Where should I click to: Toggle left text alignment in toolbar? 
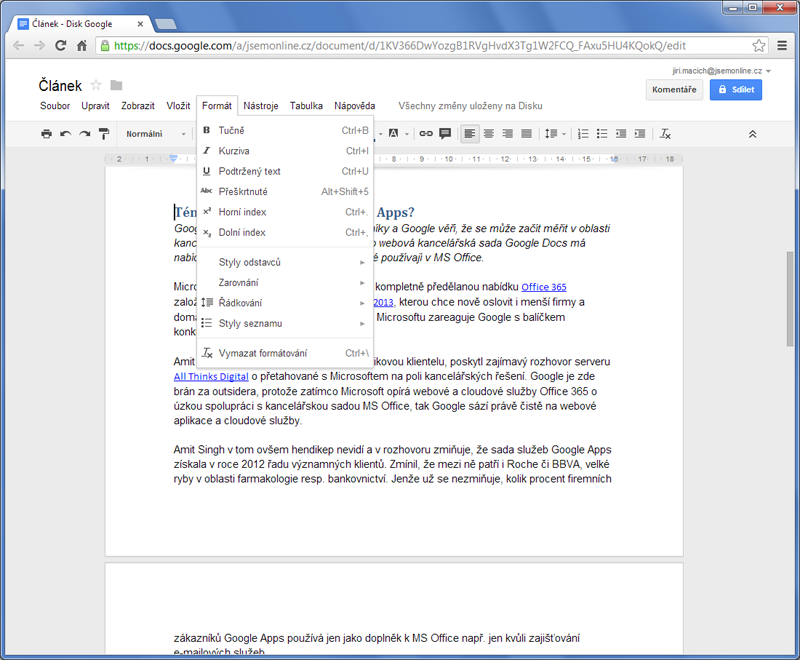click(470, 134)
